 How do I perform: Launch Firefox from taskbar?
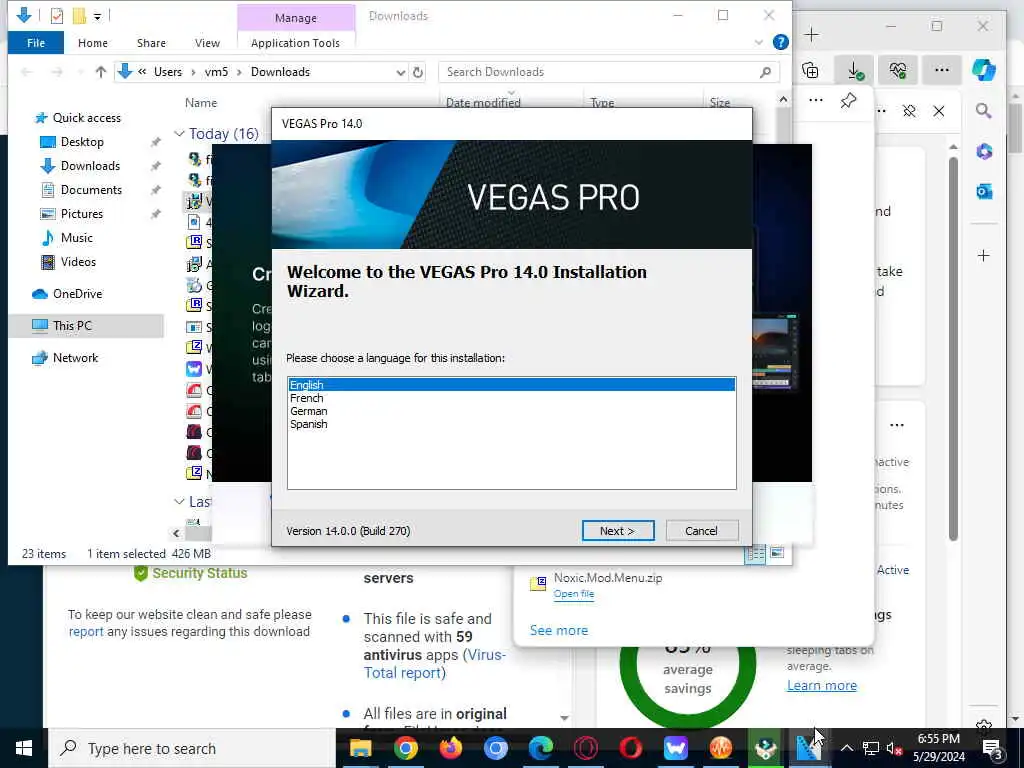pos(451,748)
